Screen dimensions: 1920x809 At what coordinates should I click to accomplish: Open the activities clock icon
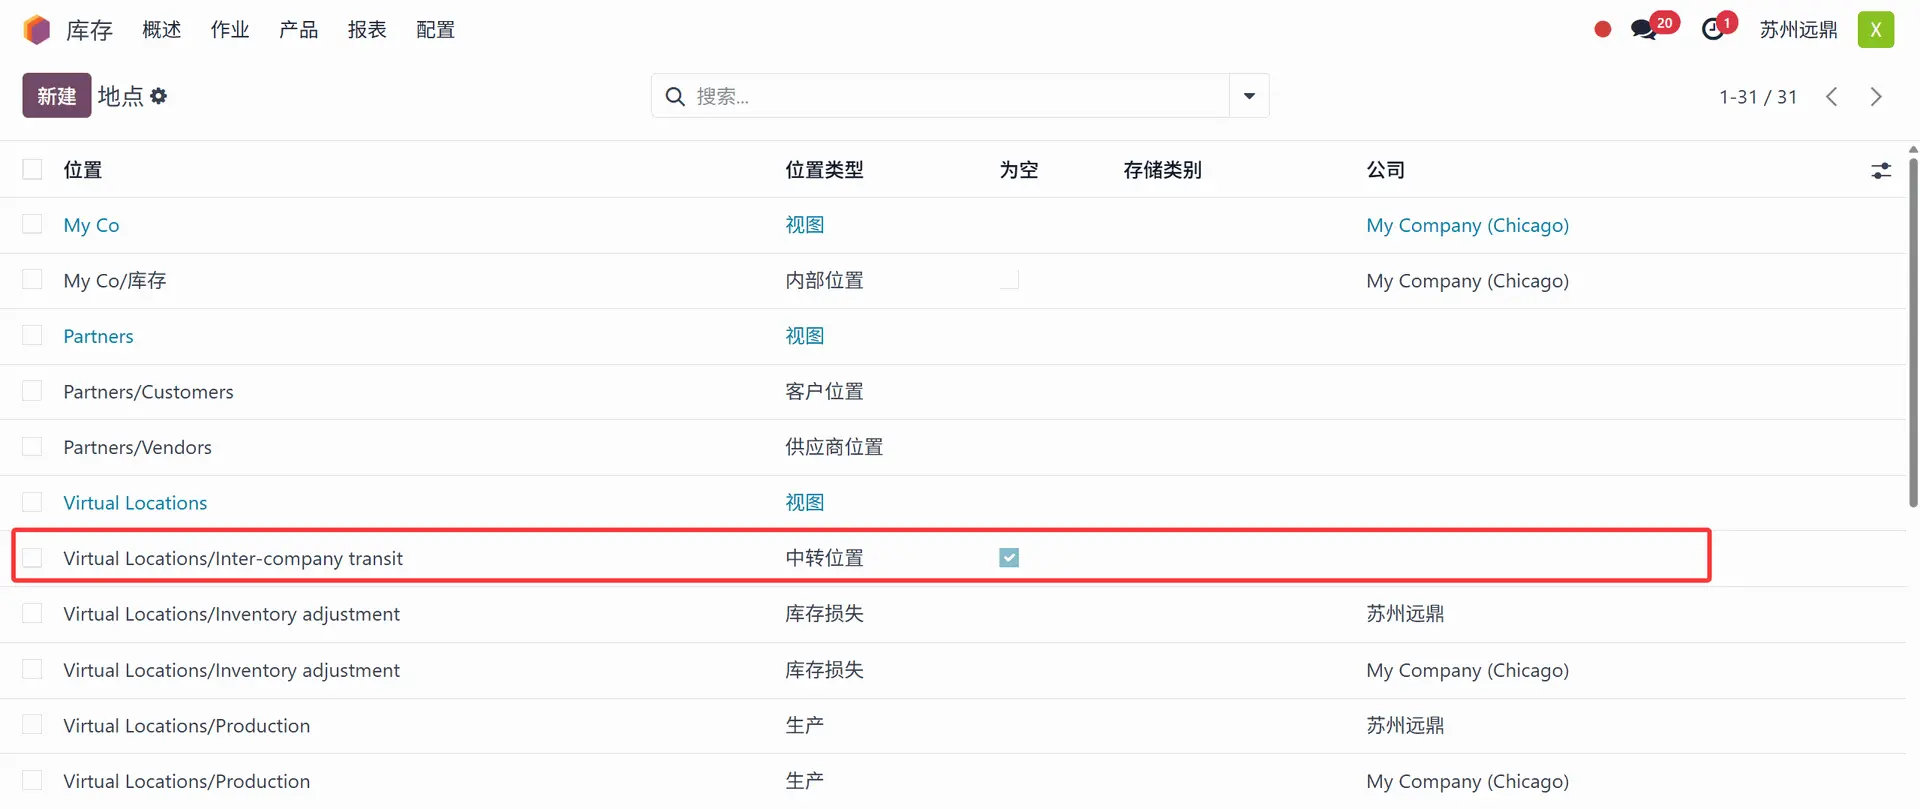coord(1713,30)
